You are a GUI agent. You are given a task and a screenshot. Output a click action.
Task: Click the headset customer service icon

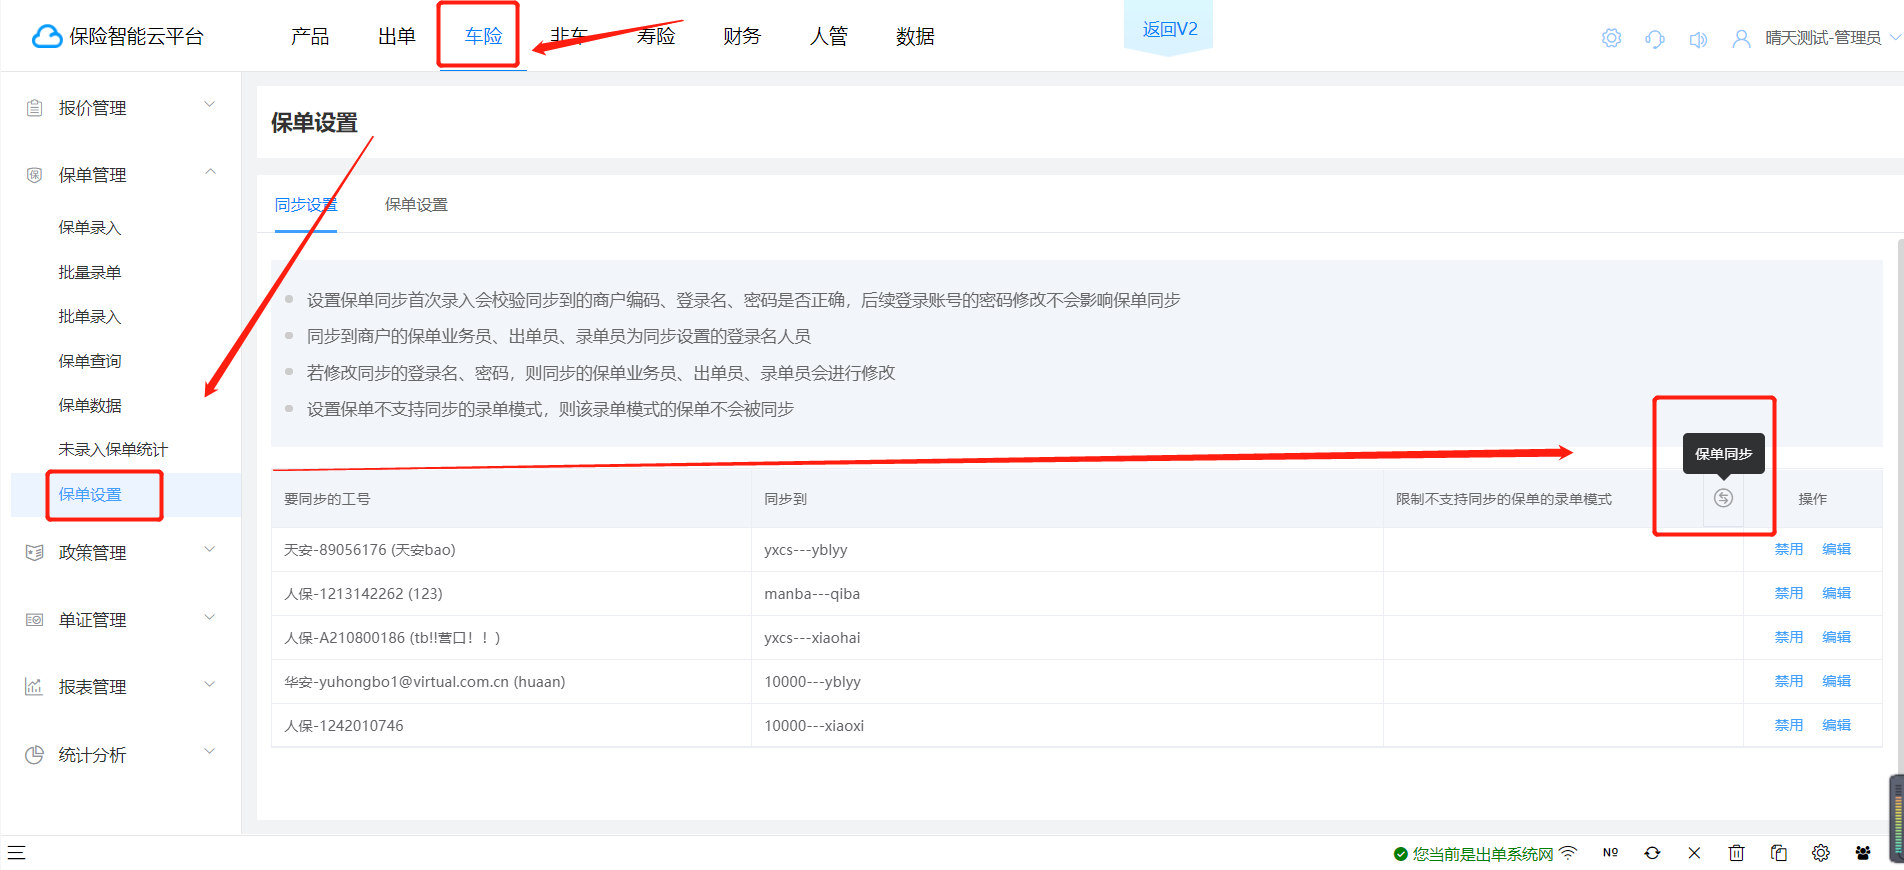pyautogui.click(x=1655, y=39)
